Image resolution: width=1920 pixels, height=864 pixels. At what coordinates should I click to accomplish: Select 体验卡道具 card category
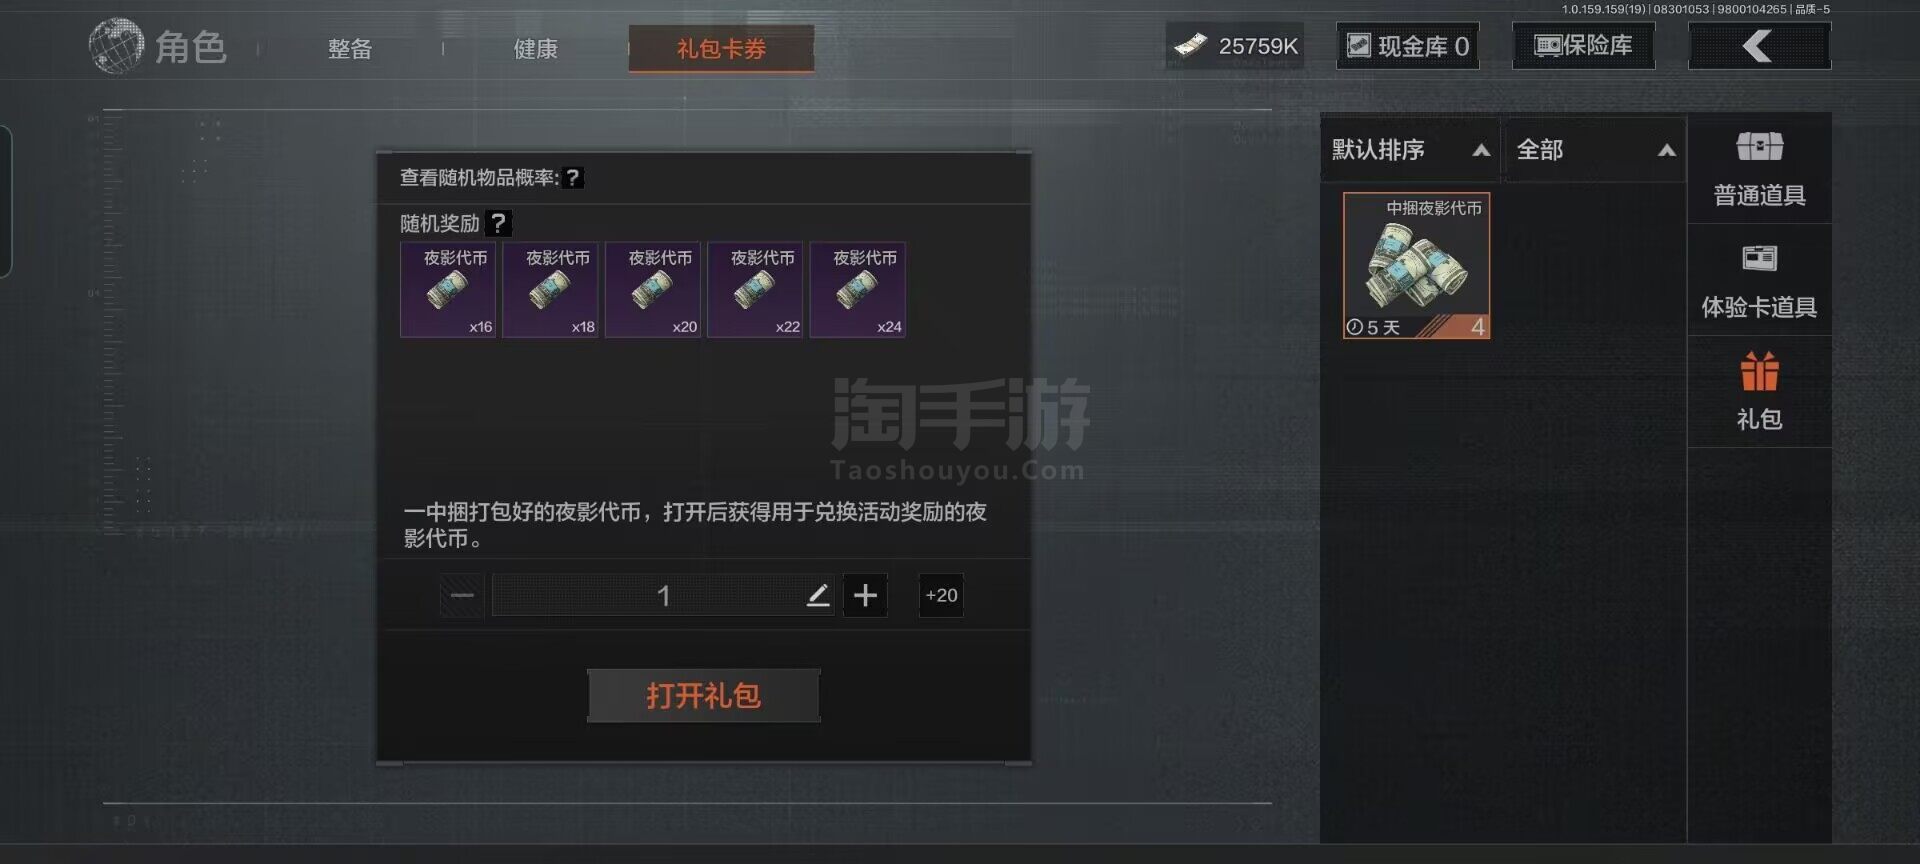pos(1759,281)
